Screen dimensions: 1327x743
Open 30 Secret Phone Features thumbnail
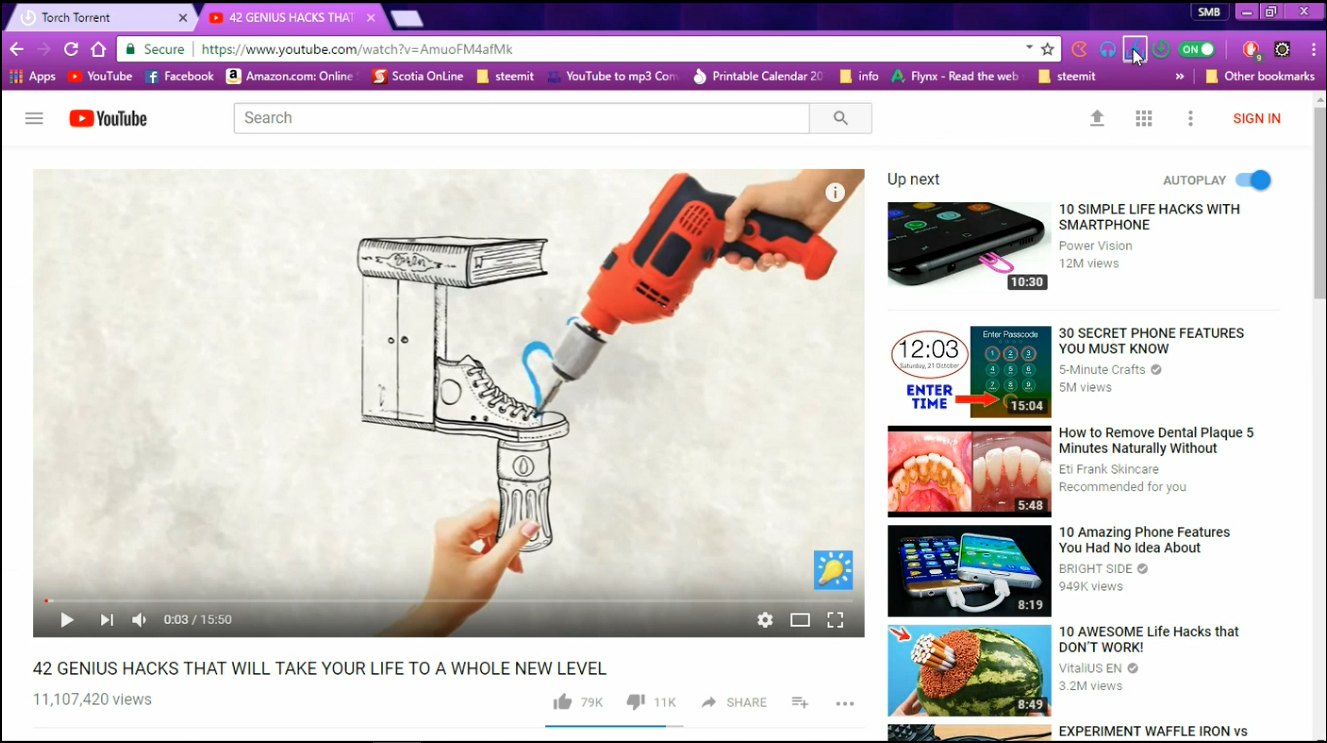969,371
